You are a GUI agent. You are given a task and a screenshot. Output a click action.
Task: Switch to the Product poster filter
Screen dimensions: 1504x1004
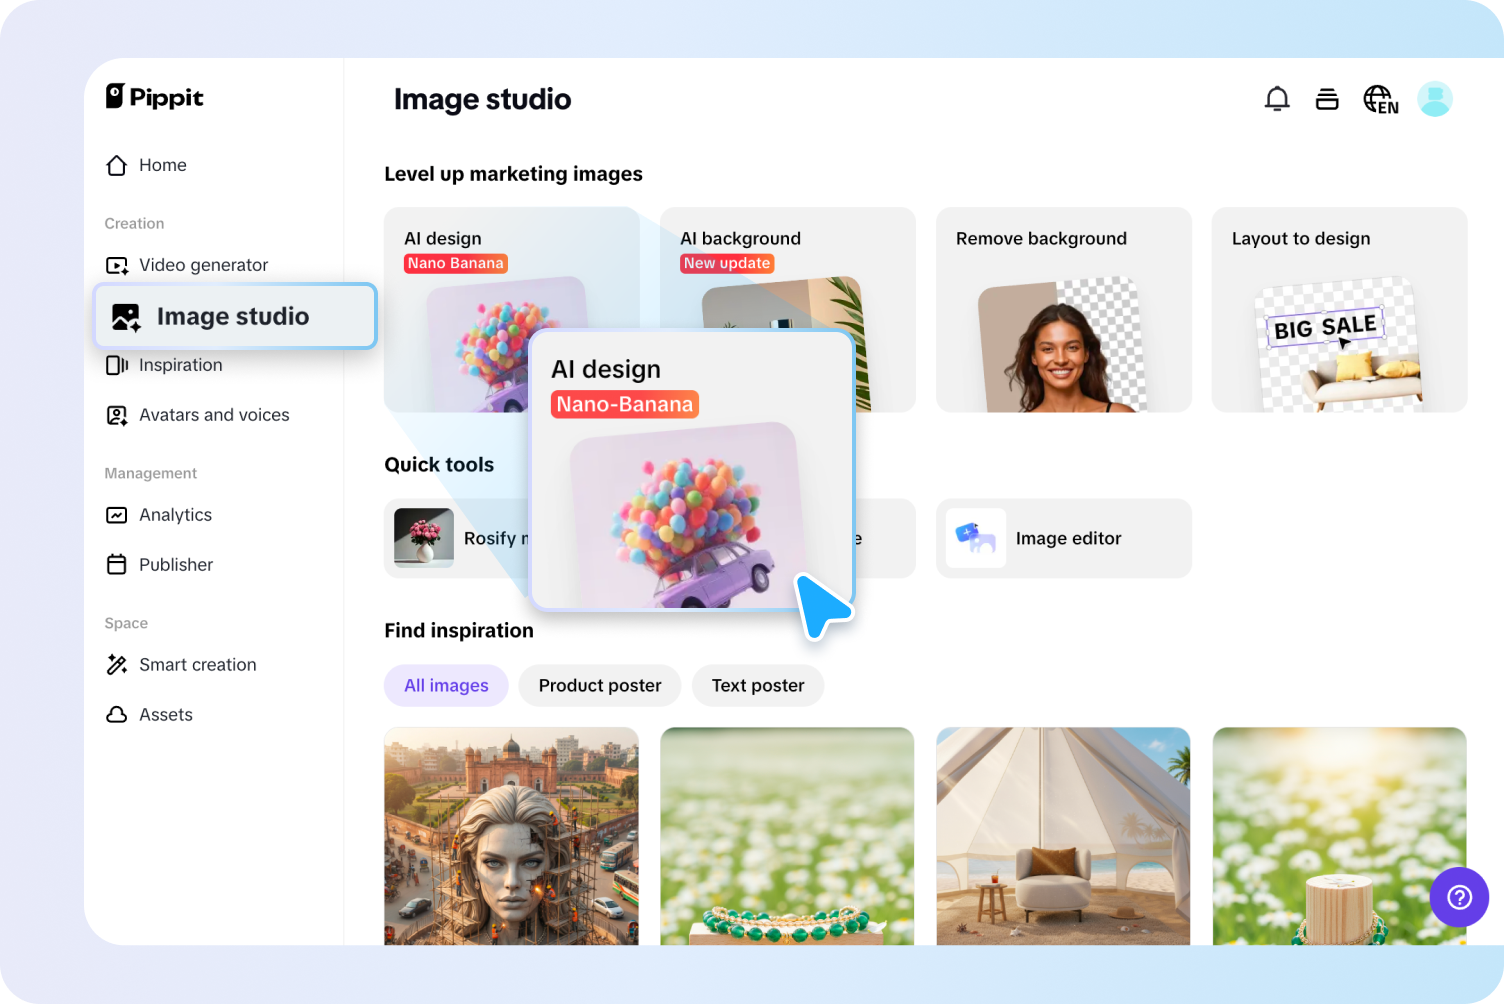600,685
